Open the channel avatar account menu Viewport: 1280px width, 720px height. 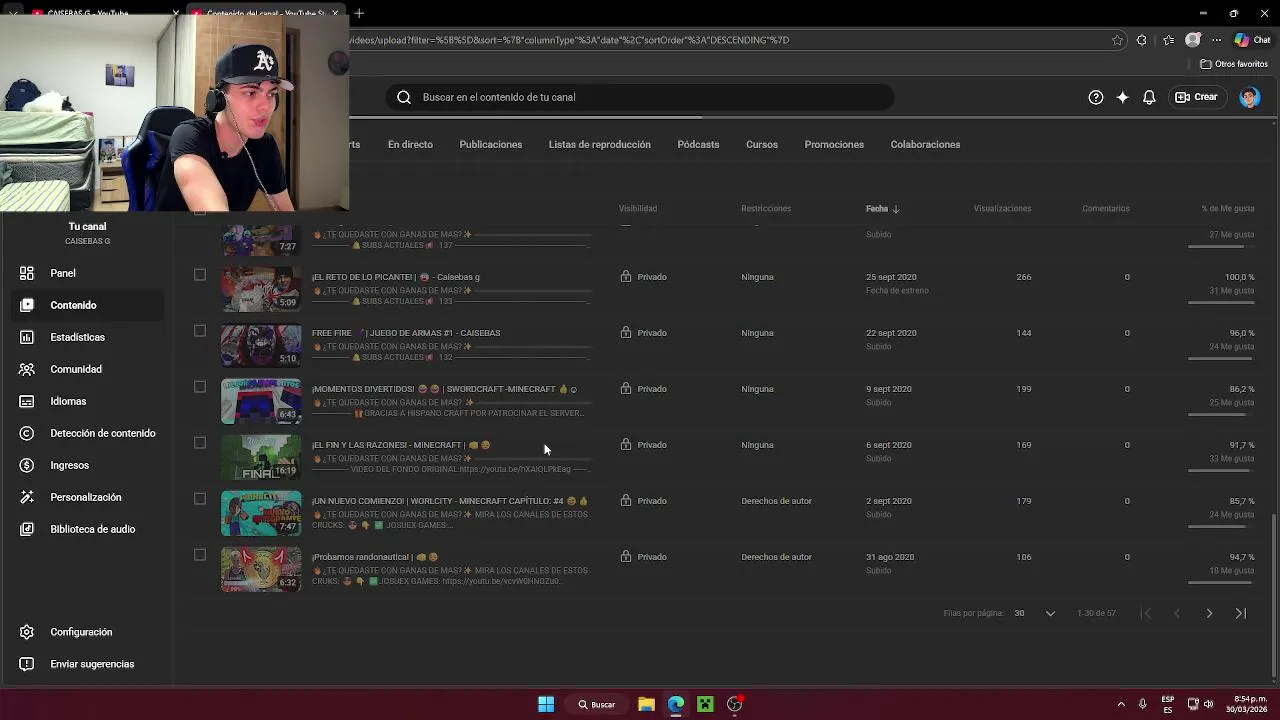click(x=1249, y=97)
